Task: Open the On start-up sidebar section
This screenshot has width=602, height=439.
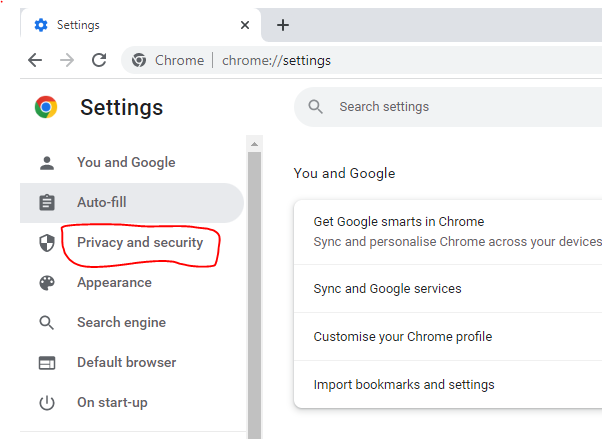Action: [132, 403]
